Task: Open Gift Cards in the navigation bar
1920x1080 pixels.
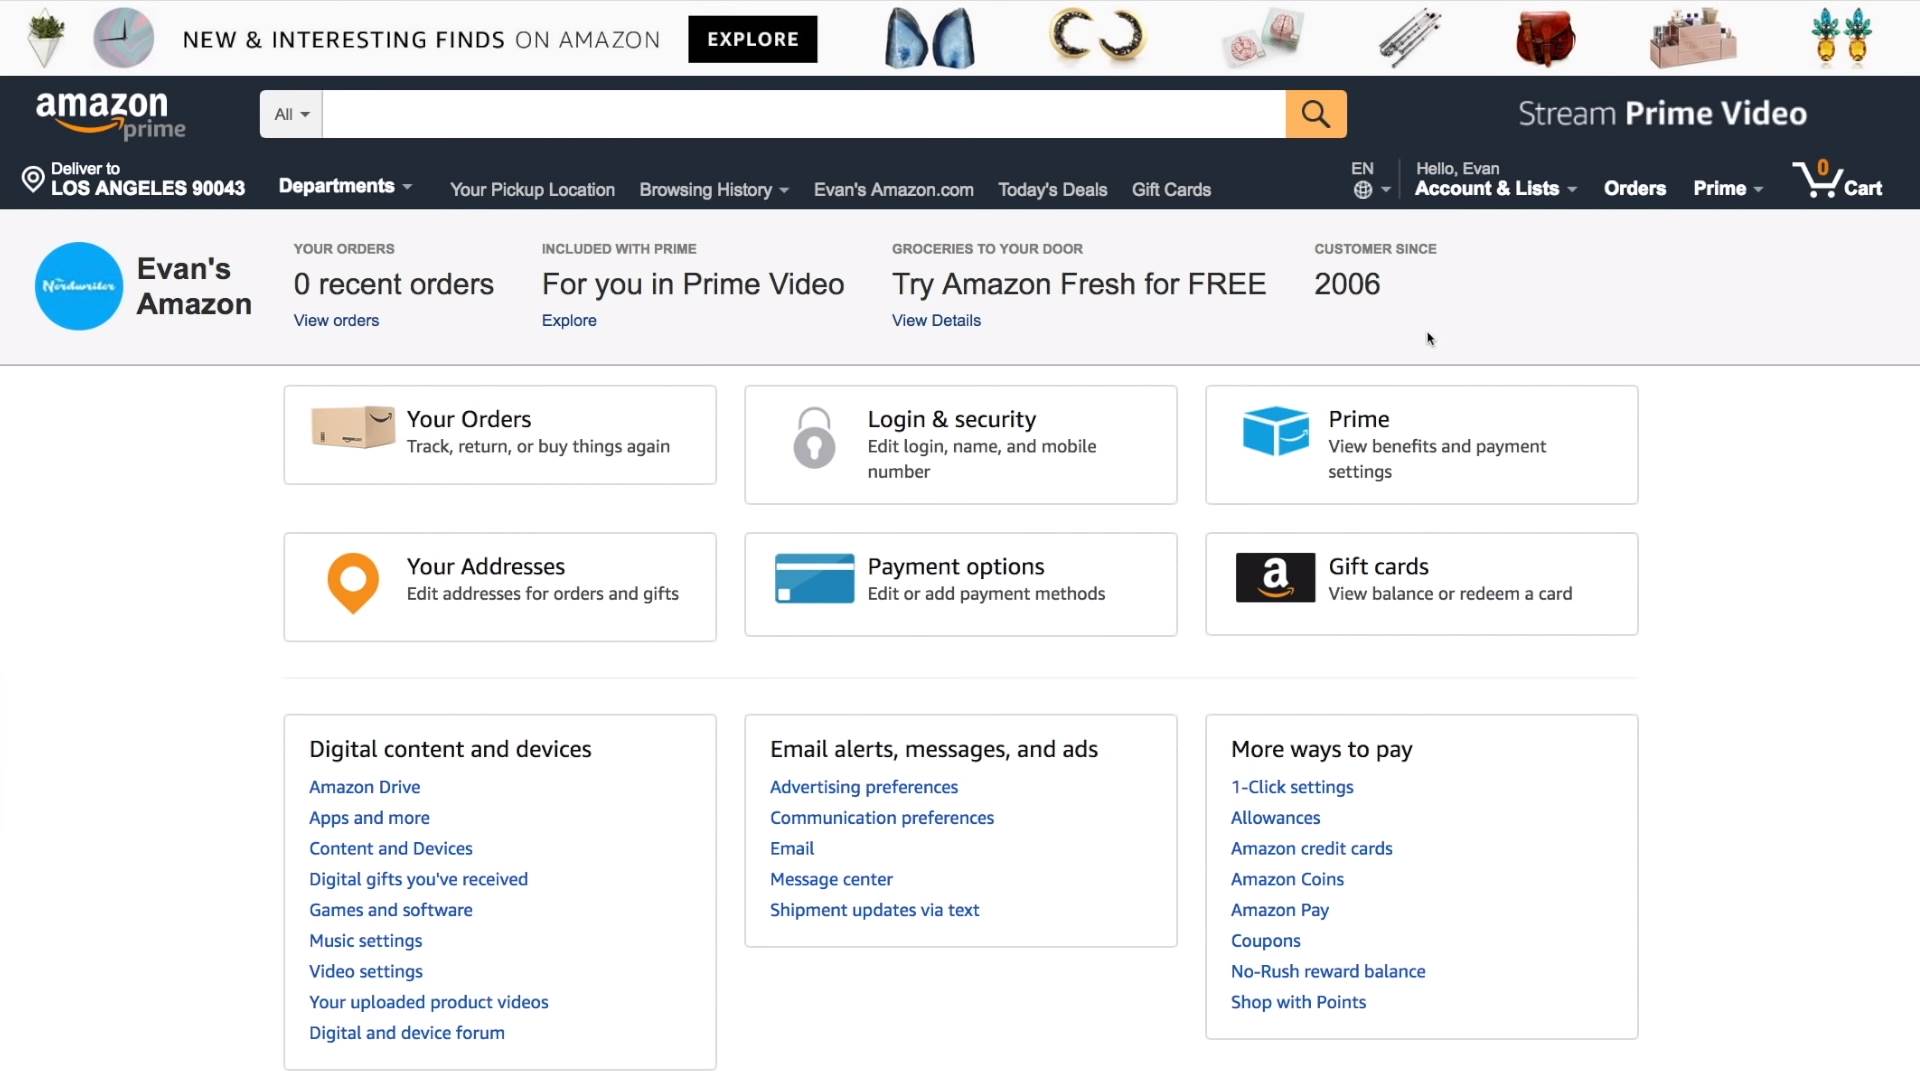Action: point(1171,190)
